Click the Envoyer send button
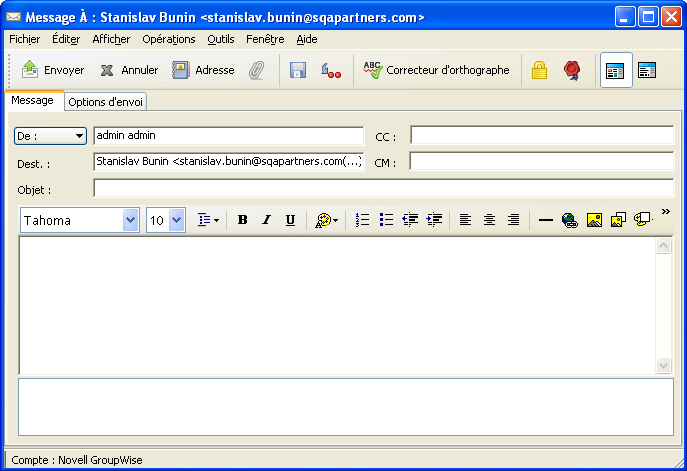 (53, 70)
